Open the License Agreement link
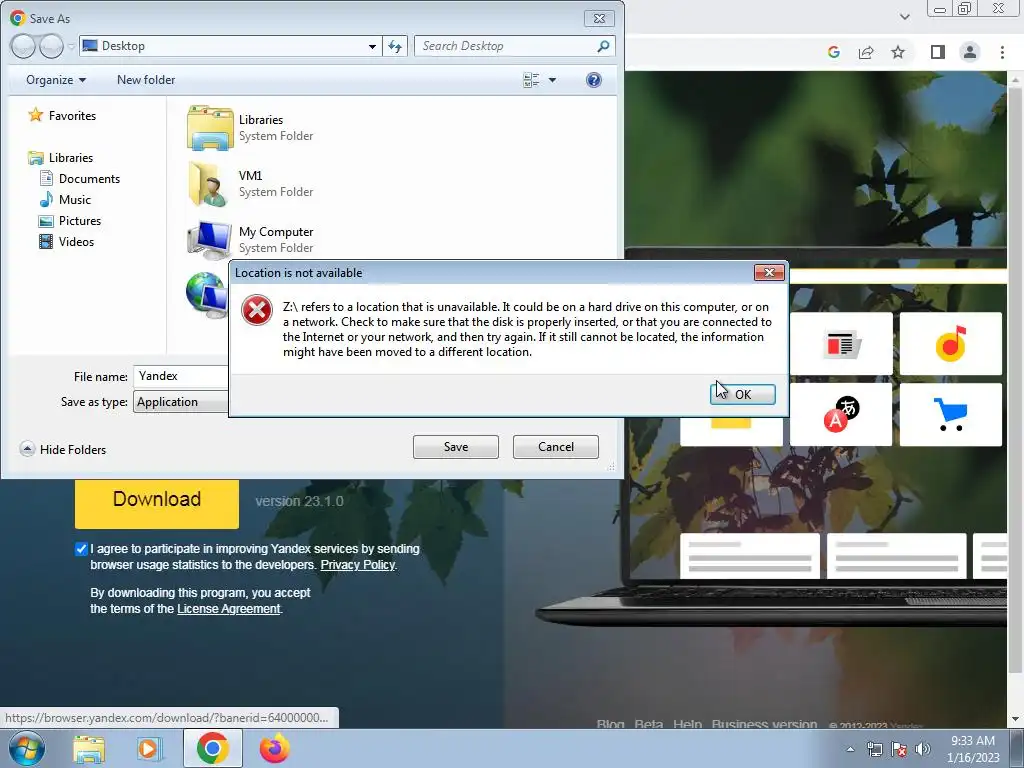Image resolution: width=1024 pixels, height=768 pixels. click(x=229, y=609)
